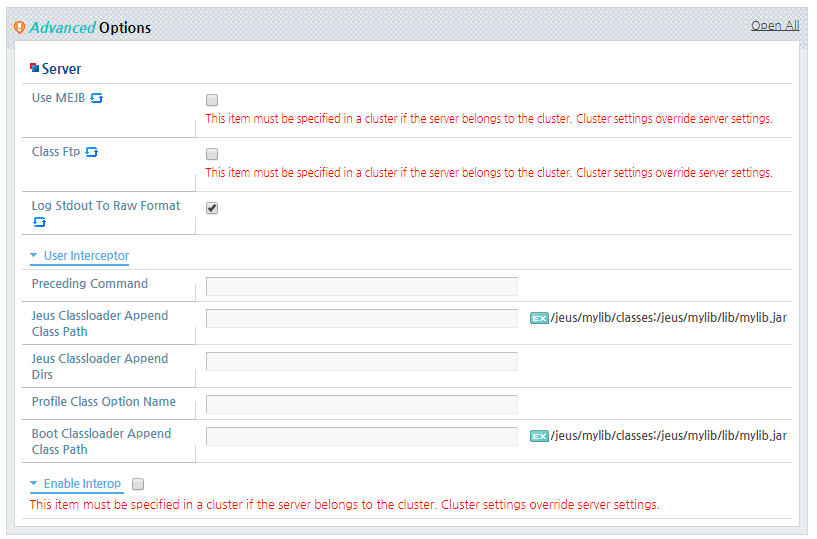This screenshot has width=817, height=539.
Task: Enable the Class Ftp checkbox
Action: [212, 154]
